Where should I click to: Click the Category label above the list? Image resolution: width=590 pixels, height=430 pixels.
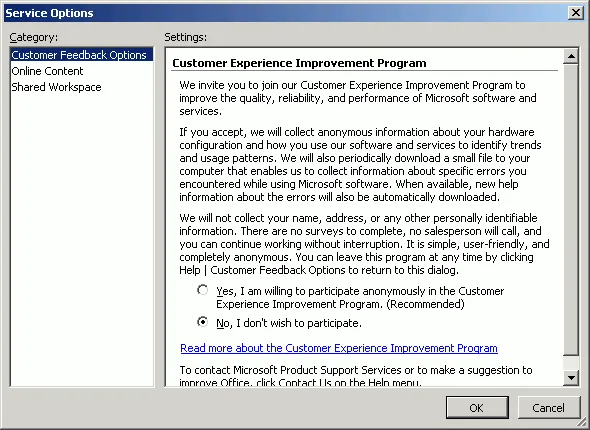34,37
